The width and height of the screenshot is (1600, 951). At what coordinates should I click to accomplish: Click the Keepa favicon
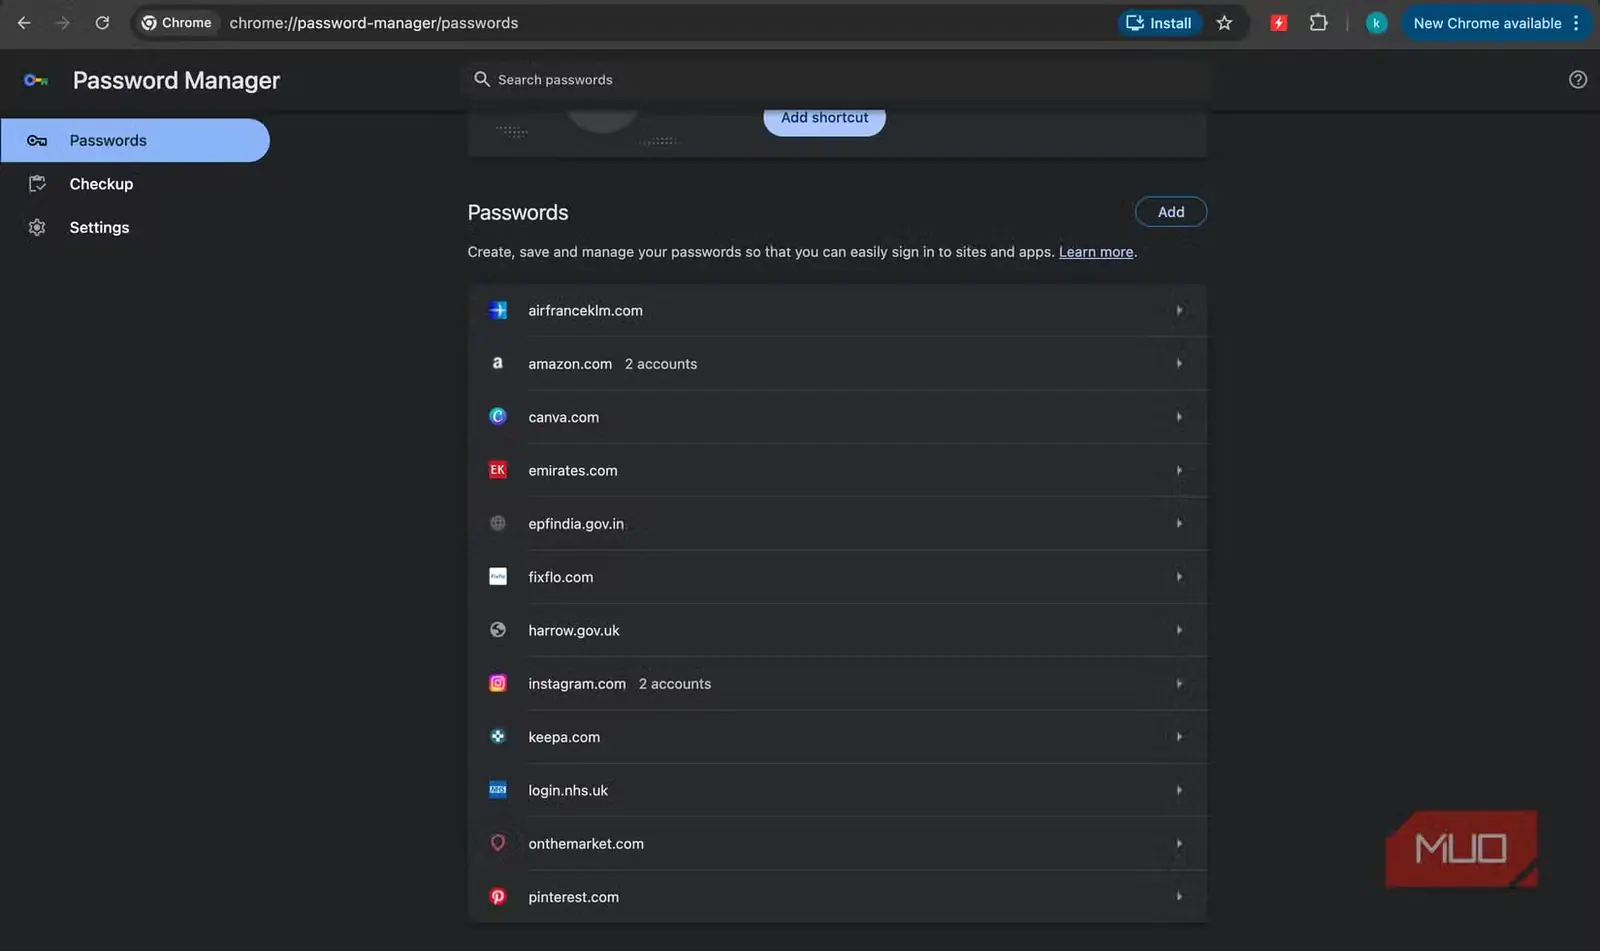coord(498,736)
